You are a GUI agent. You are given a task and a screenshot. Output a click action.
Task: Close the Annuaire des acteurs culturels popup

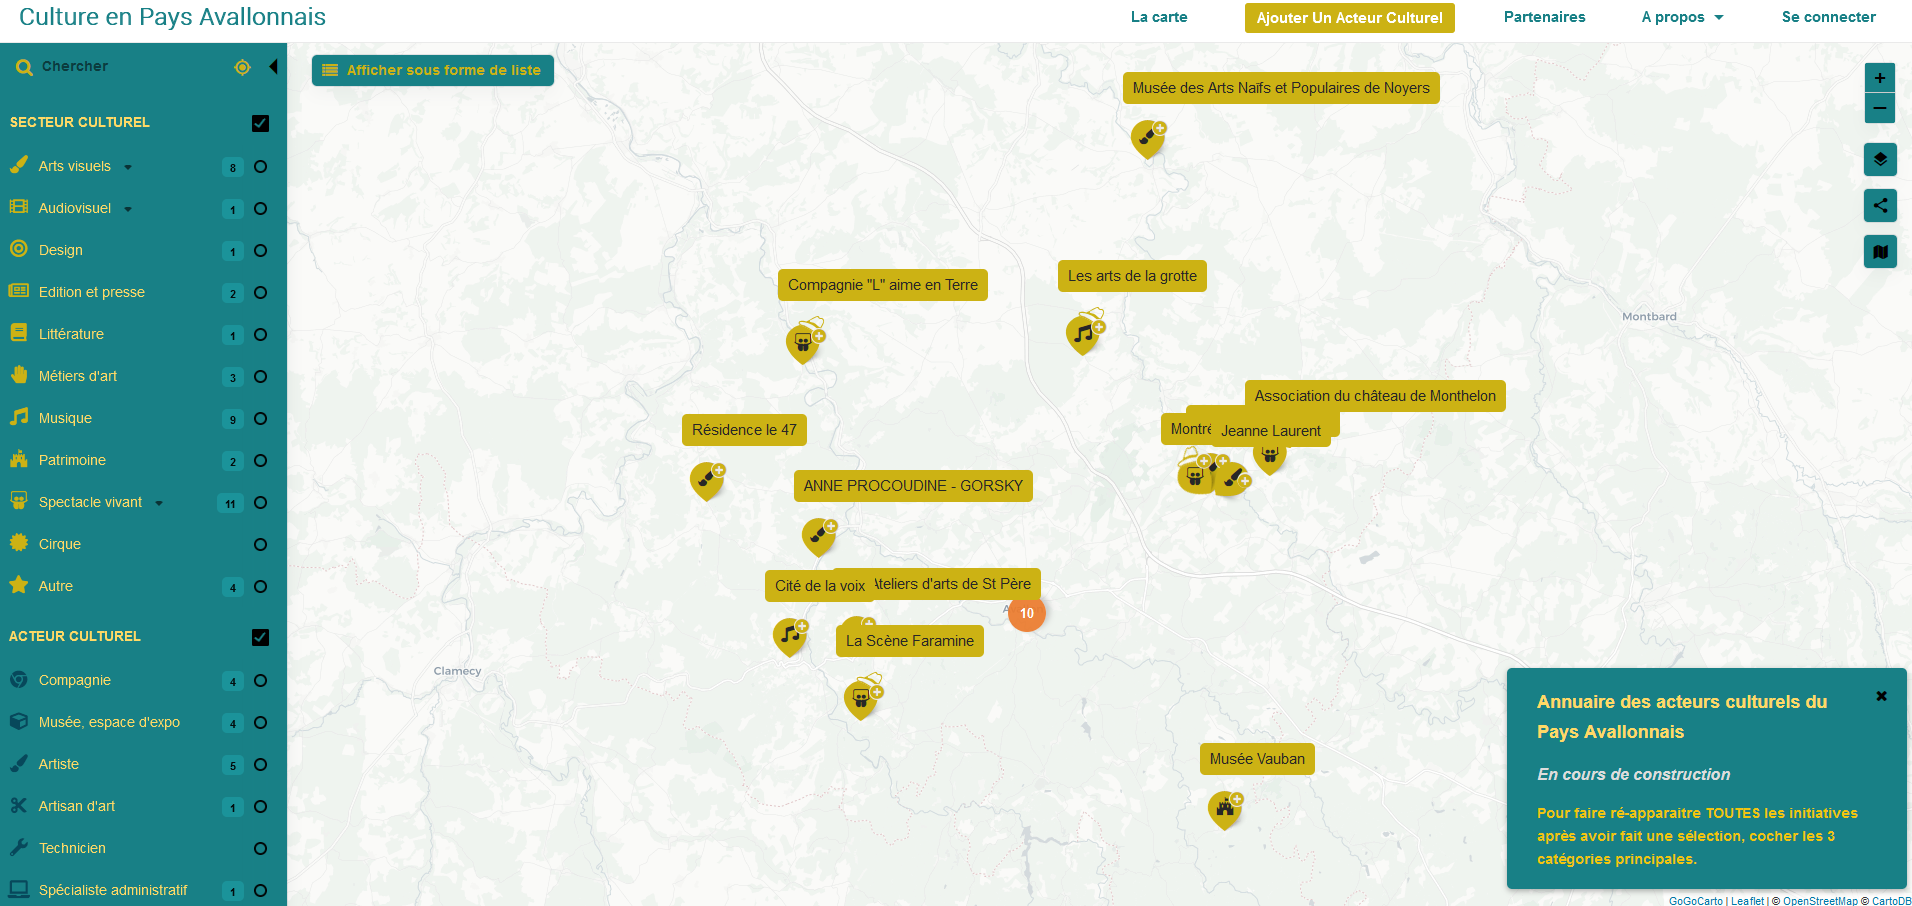[1881, 696]
